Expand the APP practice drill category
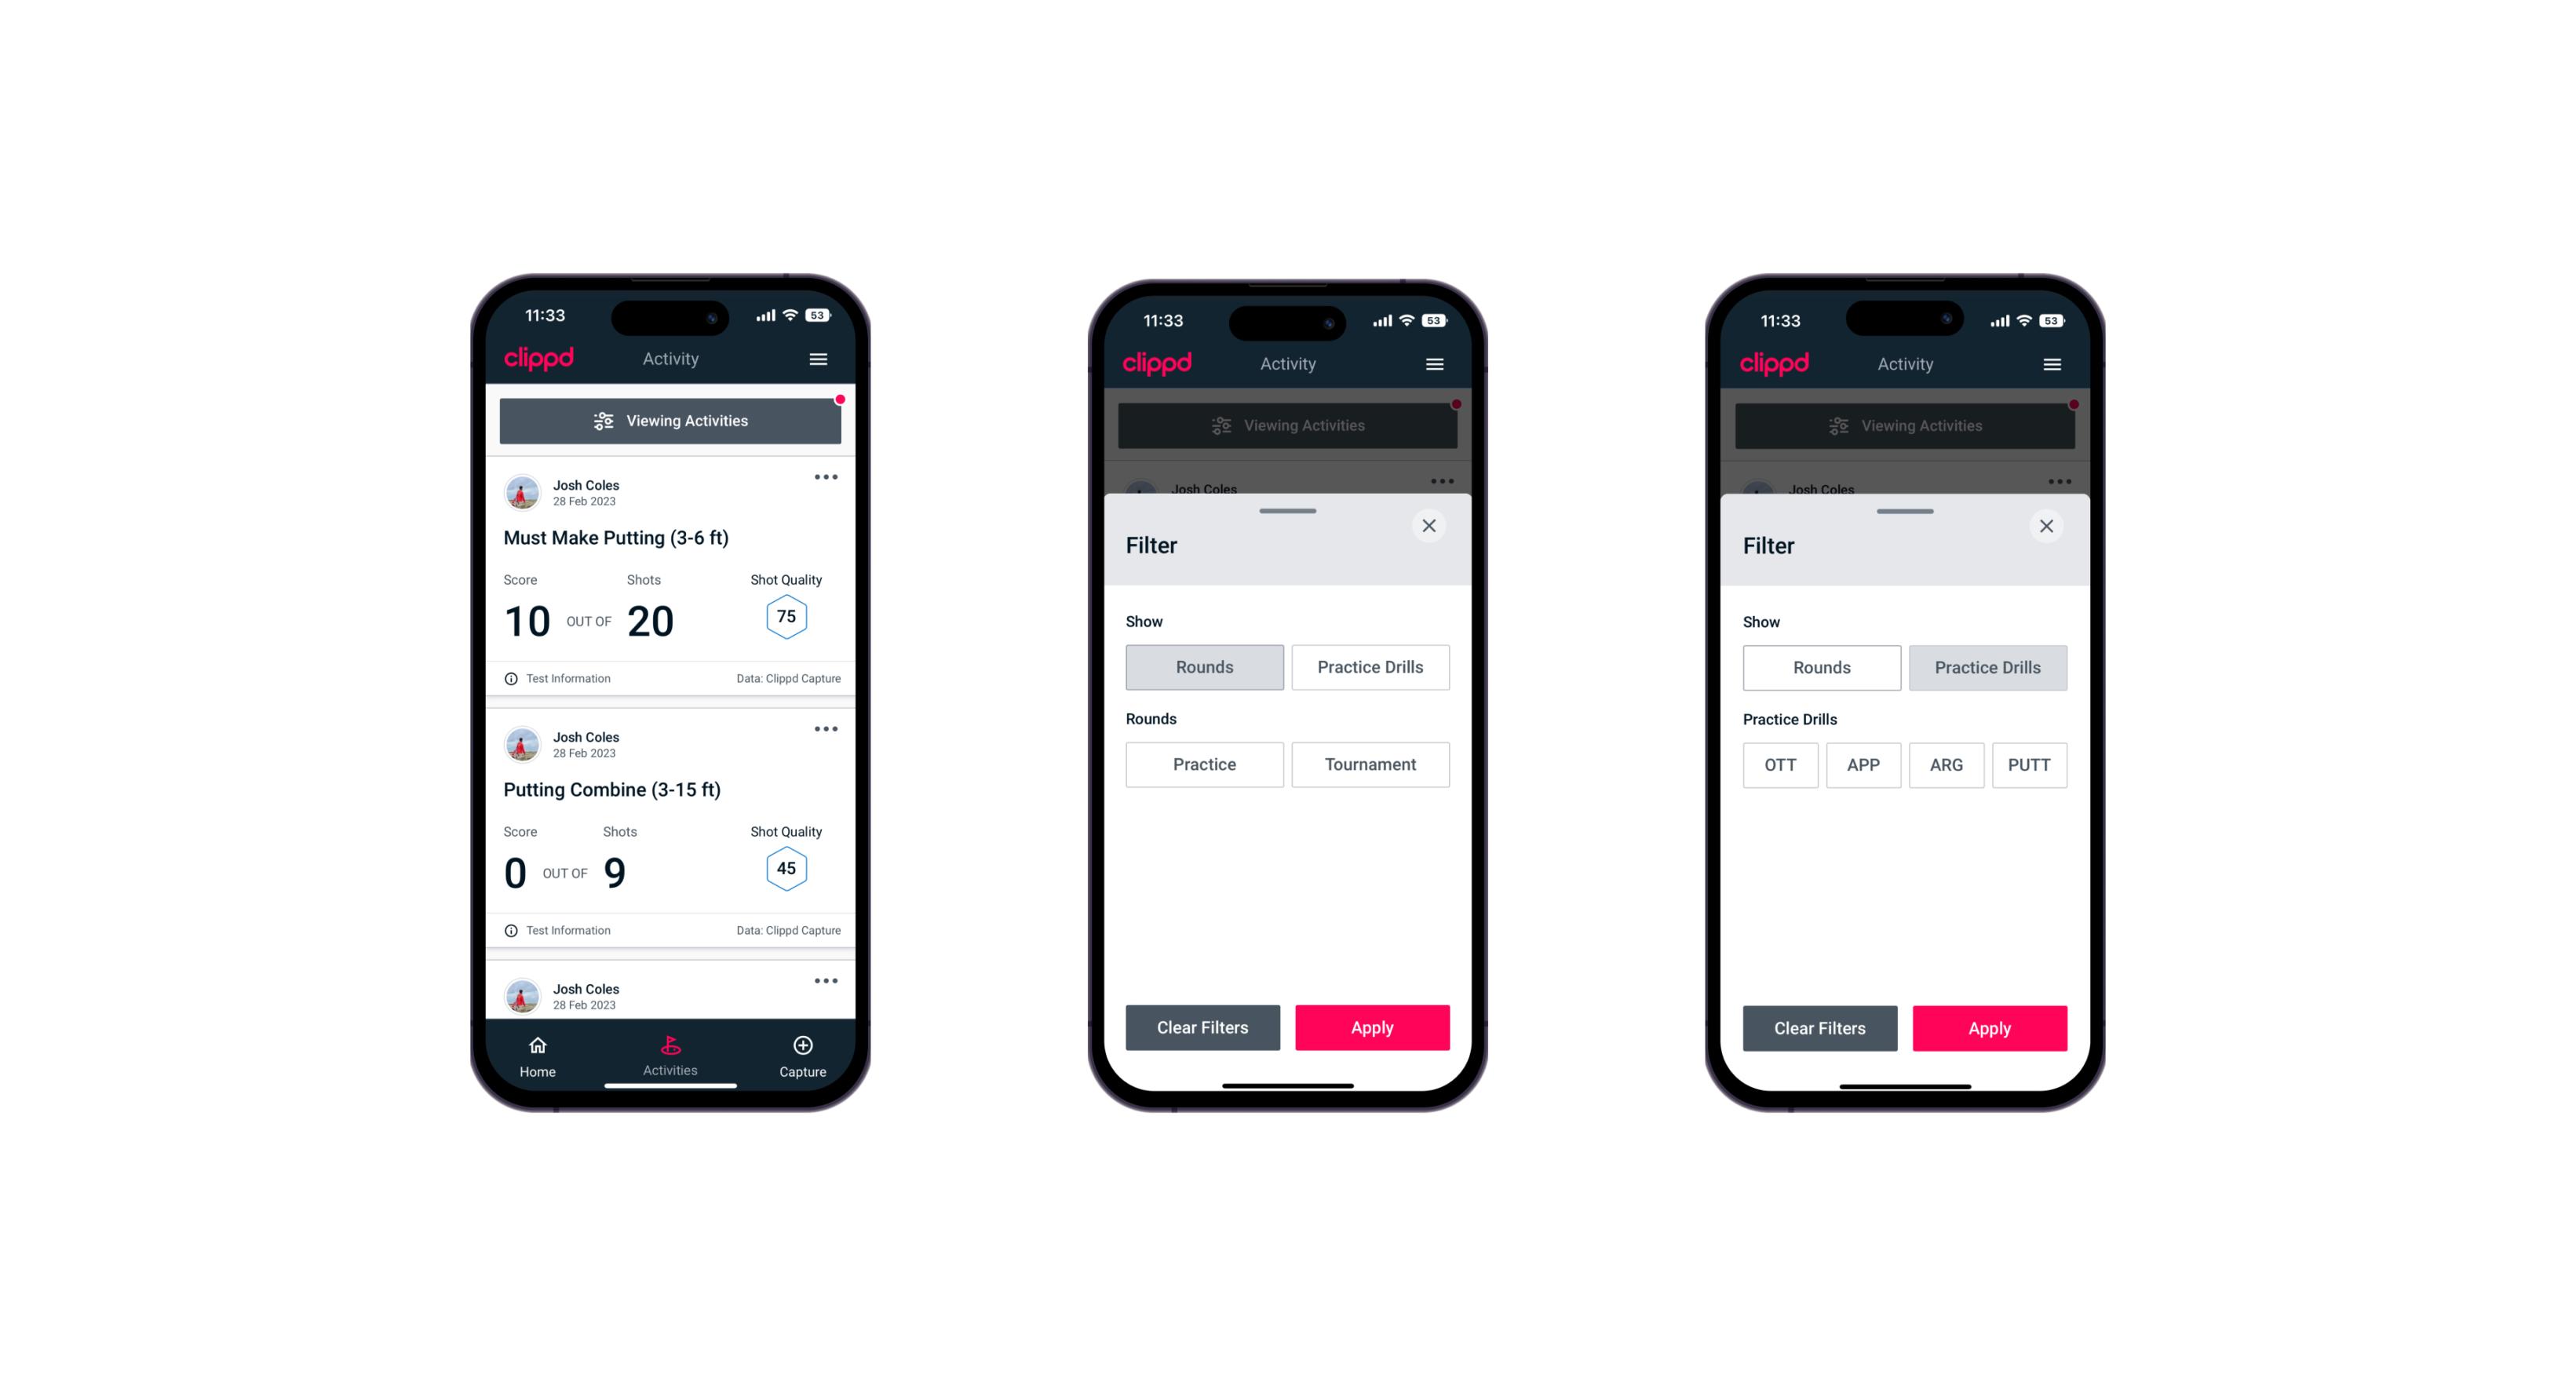 [x=1863, y=763]
